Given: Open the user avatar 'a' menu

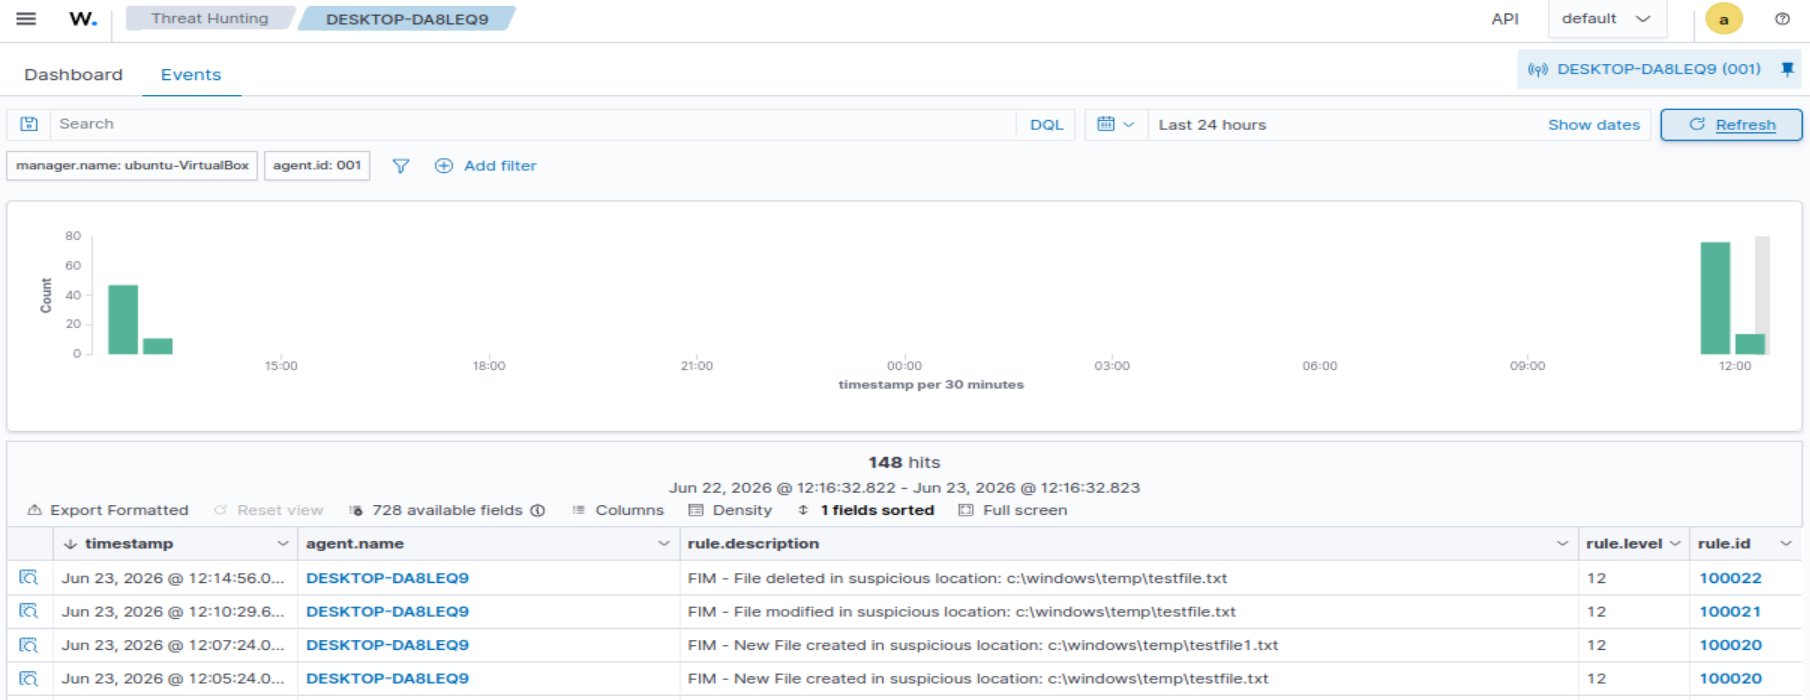Looking at the screenshot, I should 1723,19.
